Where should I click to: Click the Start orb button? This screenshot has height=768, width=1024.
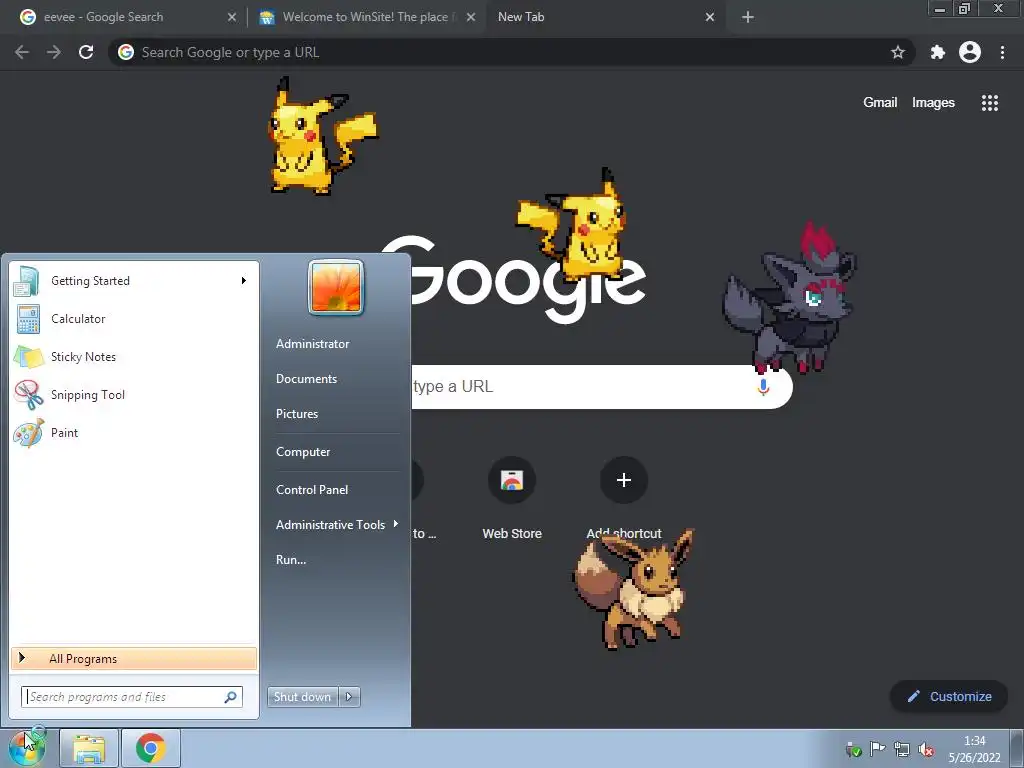27,748
